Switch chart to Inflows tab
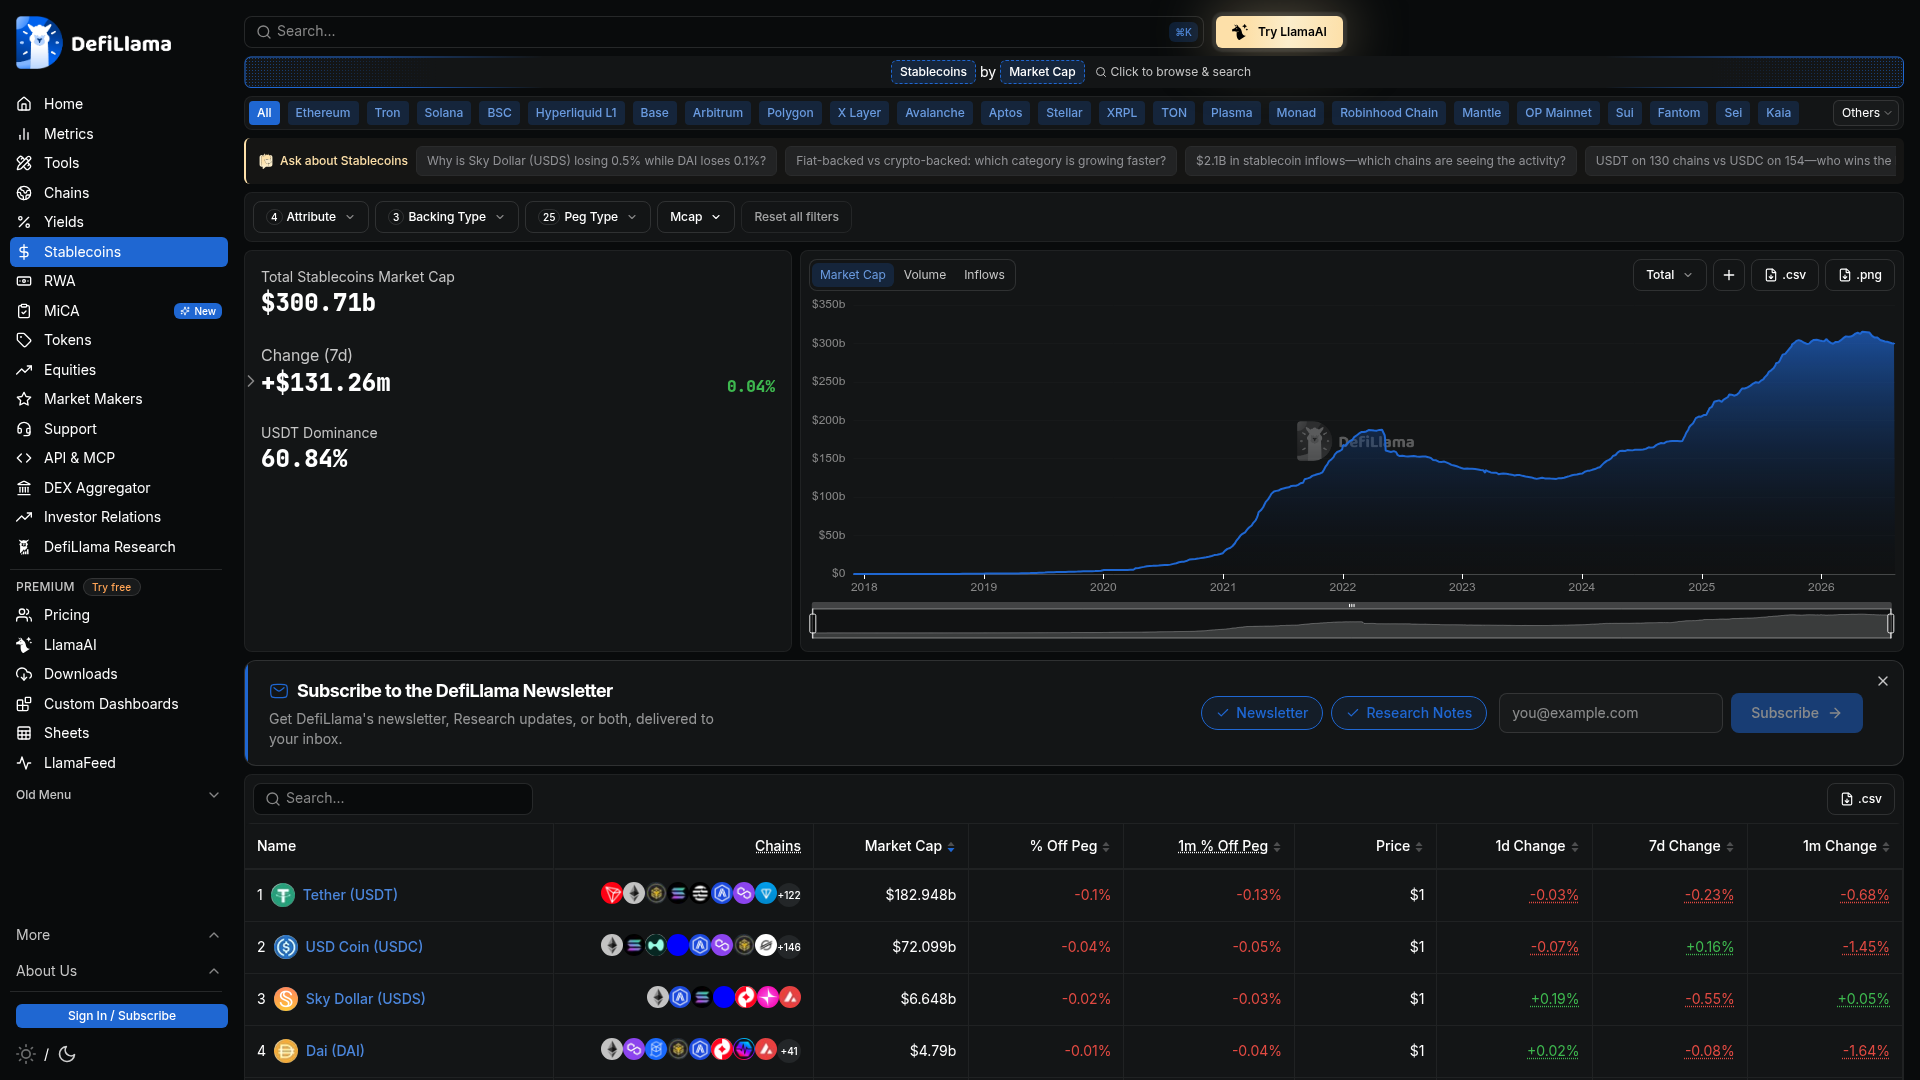 (984, 275)
